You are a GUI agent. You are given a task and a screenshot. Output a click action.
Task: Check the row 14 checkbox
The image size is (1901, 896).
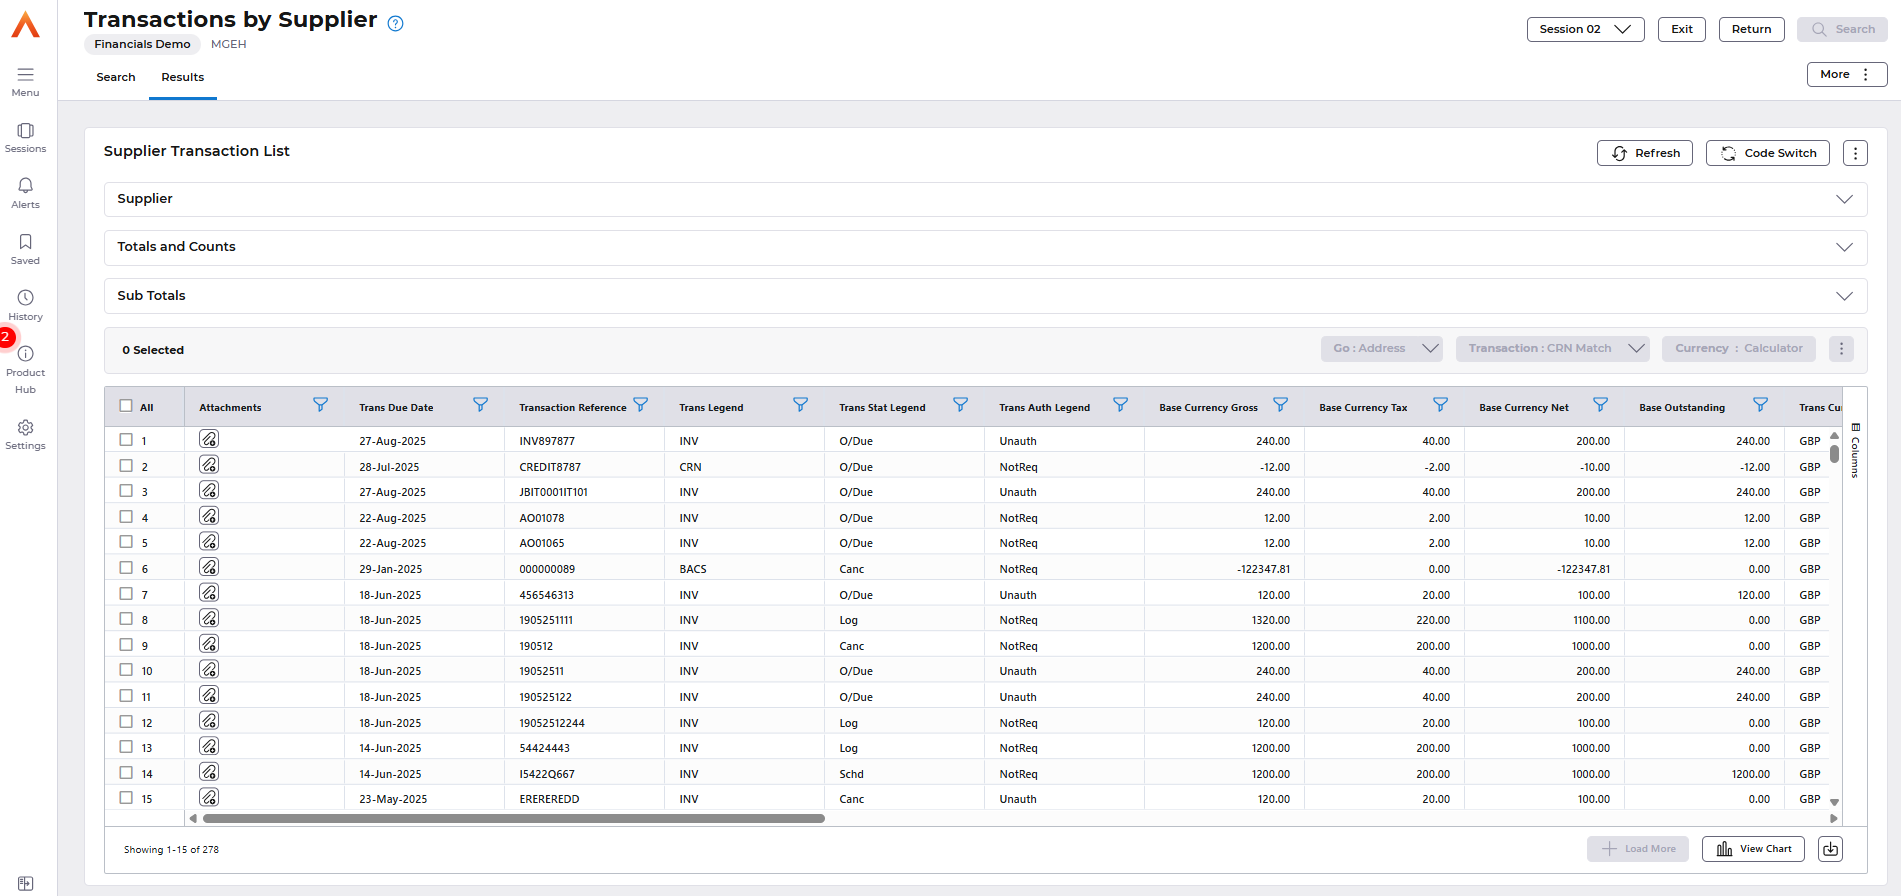[x=126, y=773]
